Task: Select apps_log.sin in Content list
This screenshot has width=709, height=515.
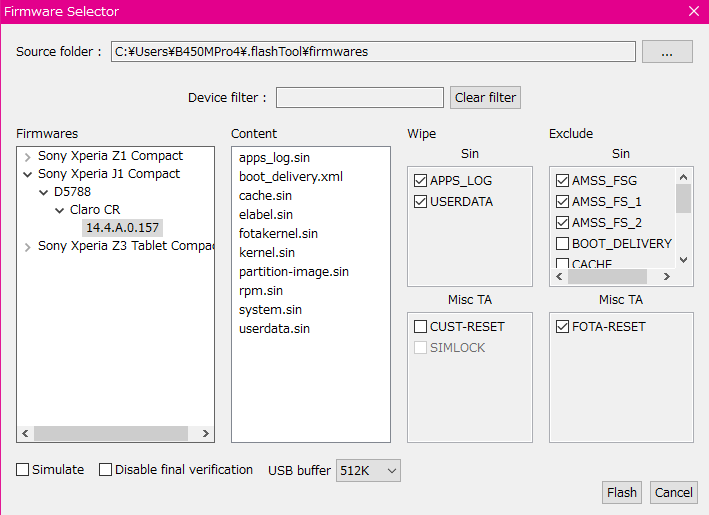Action: pyautogui.click(x=274, y=157)
